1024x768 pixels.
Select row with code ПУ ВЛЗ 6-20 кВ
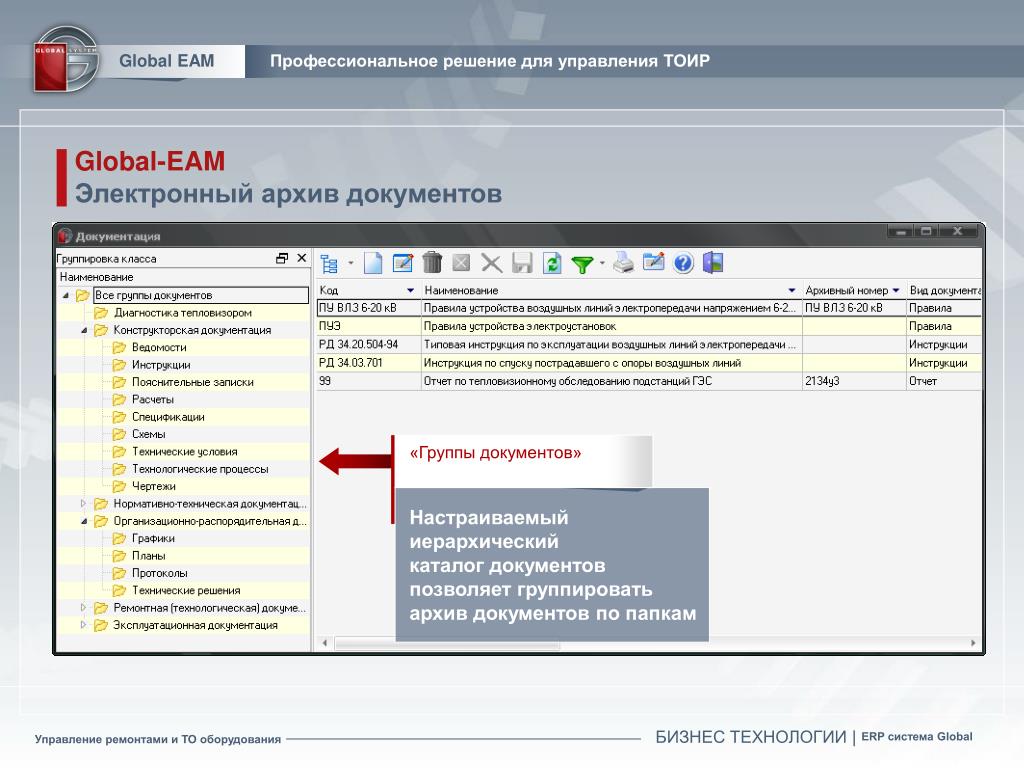click(649, 308)
